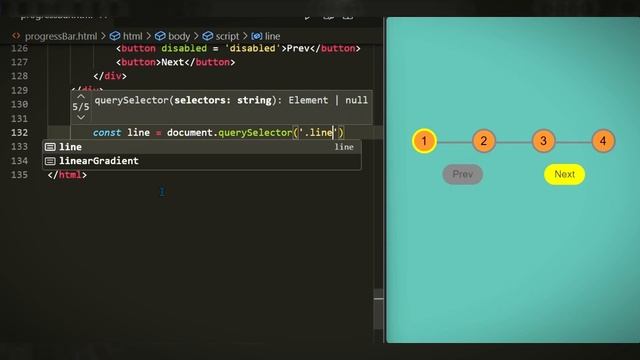Screen dimensions: 640x360
Task: Click step circle 1 in preview
Action: [x=424, y=141]
